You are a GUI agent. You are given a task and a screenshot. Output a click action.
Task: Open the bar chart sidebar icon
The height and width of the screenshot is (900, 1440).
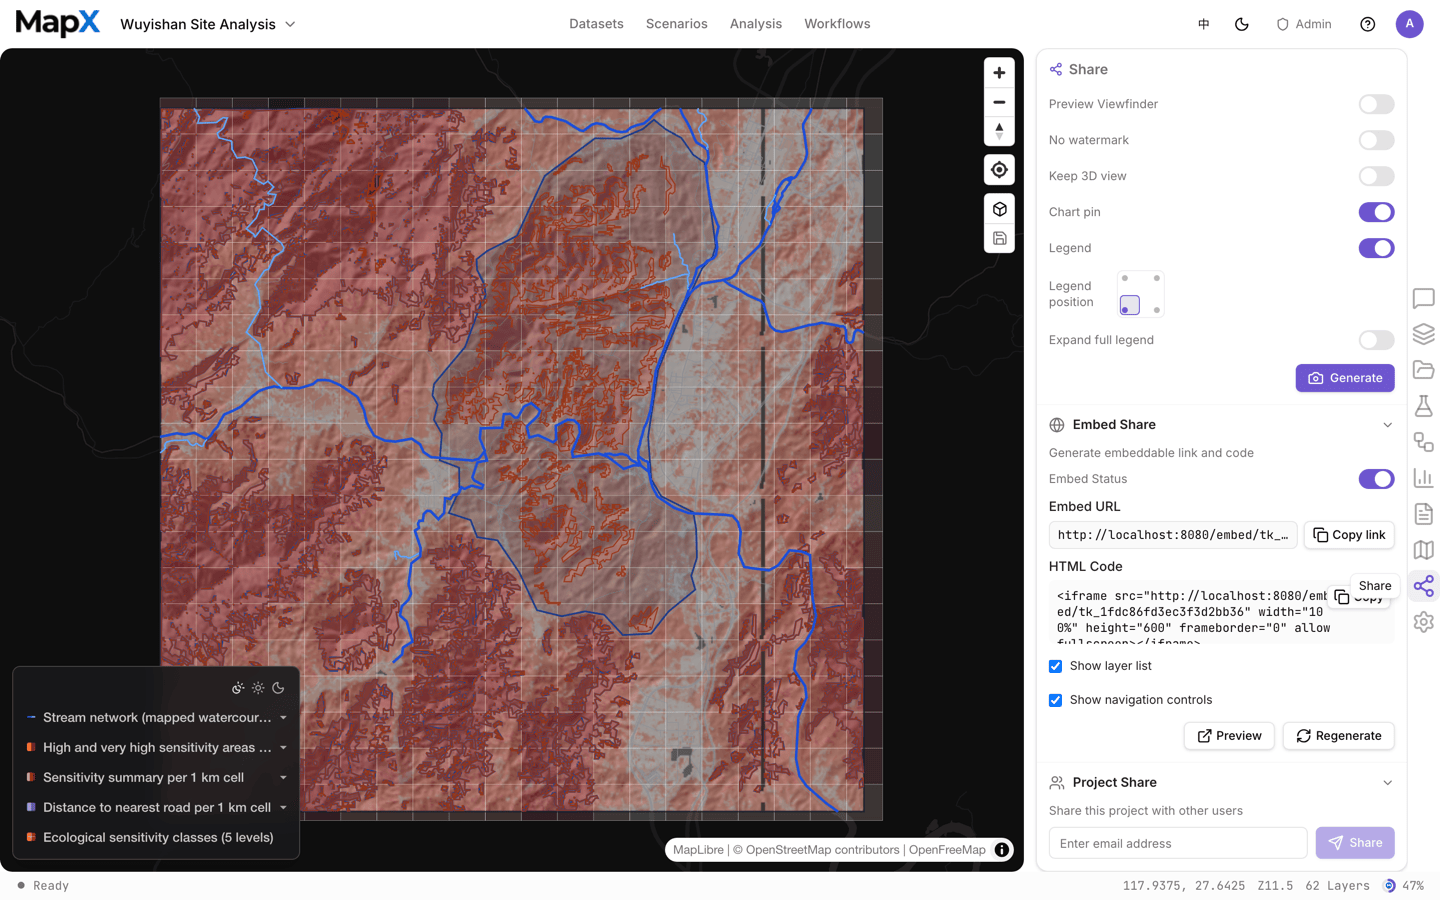(x=1424, y=478)
